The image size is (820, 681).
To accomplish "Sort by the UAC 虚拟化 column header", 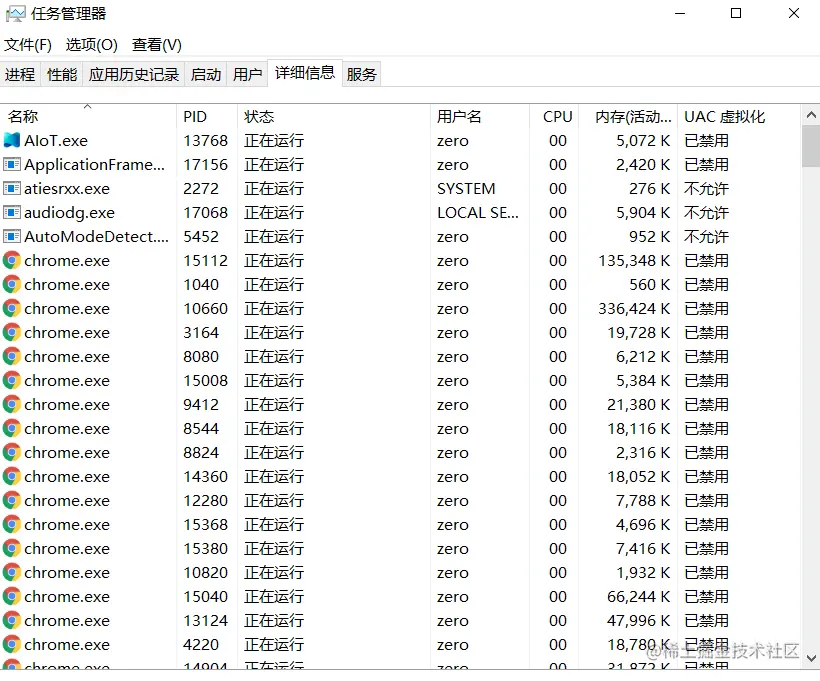I will 739,116.
